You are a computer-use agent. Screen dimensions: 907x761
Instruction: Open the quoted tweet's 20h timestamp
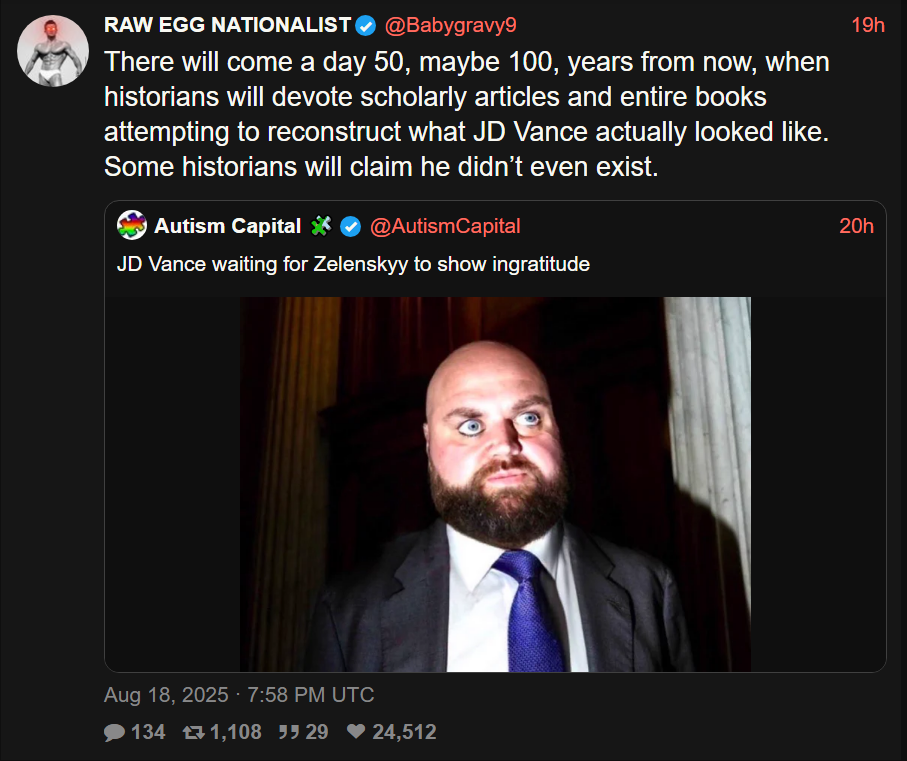click(x=856, y=226)
